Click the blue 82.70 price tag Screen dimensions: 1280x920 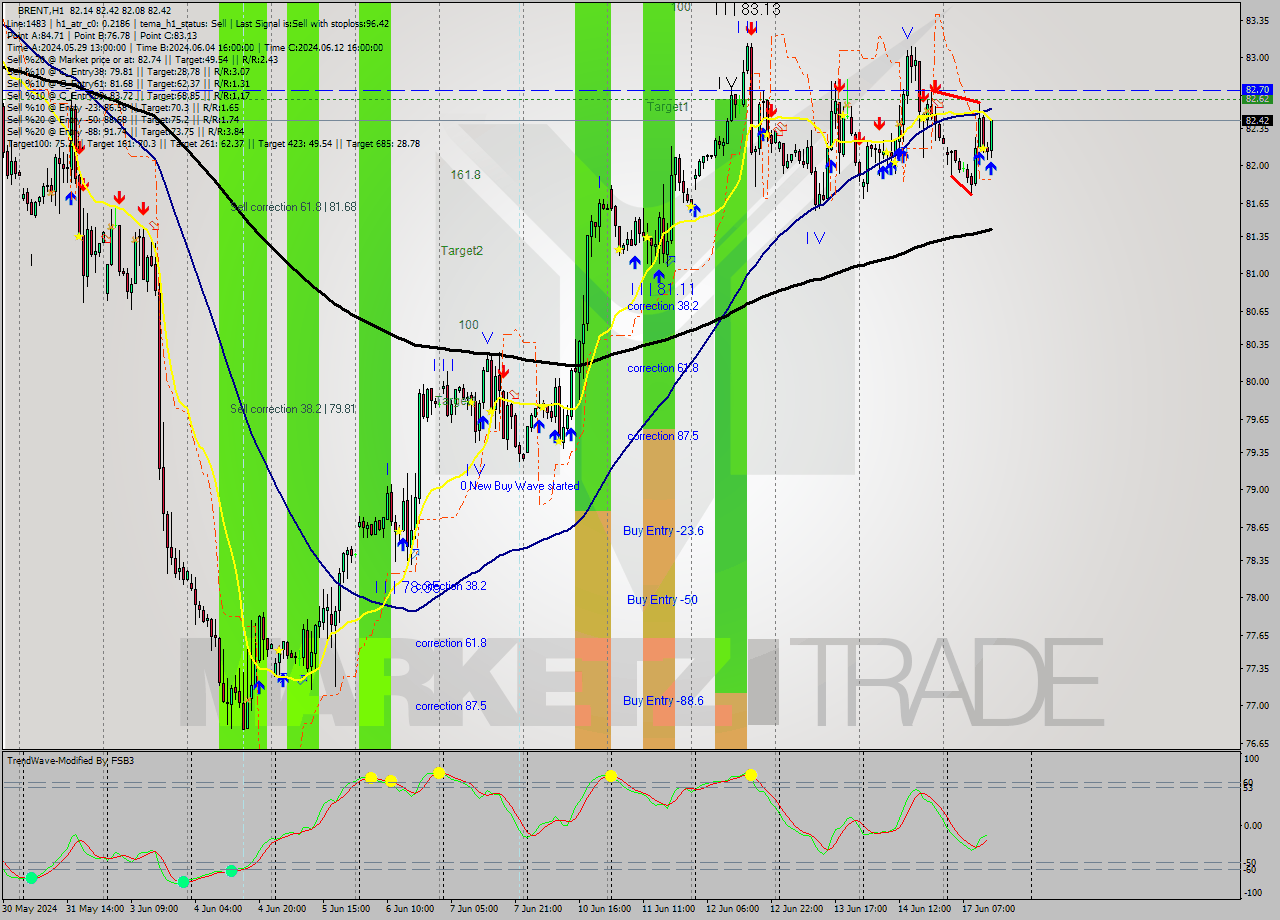[1257, 90]
